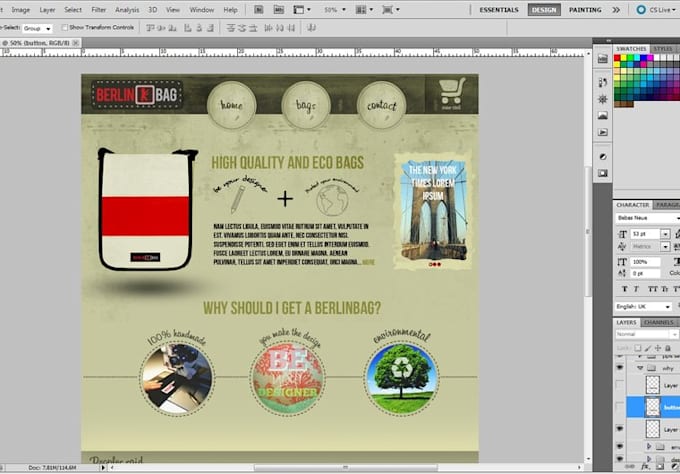
Task: Pick the red swatch in Swatches panel
Action: 617,58
